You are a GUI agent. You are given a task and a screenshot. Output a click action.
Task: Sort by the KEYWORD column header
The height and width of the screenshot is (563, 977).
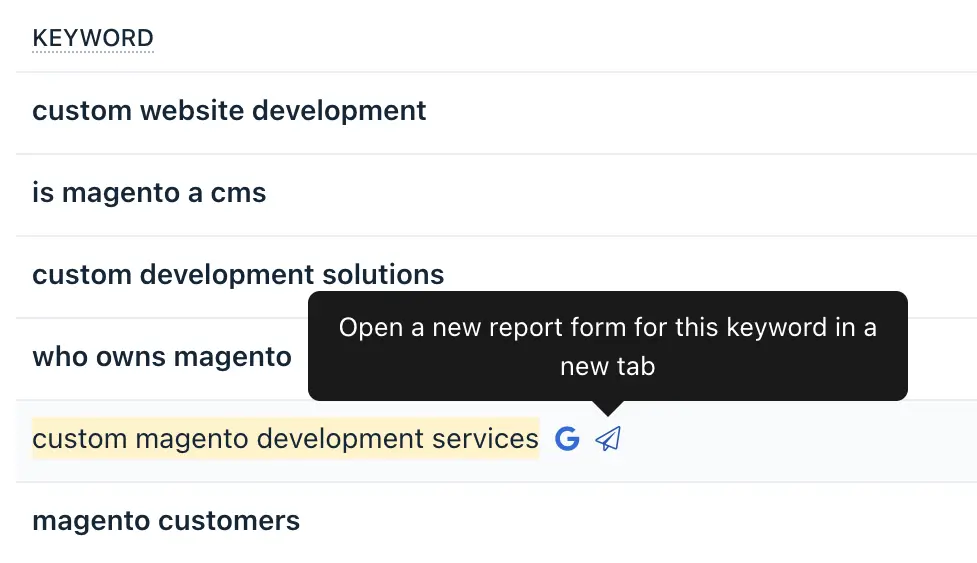[x=93, y=39]
